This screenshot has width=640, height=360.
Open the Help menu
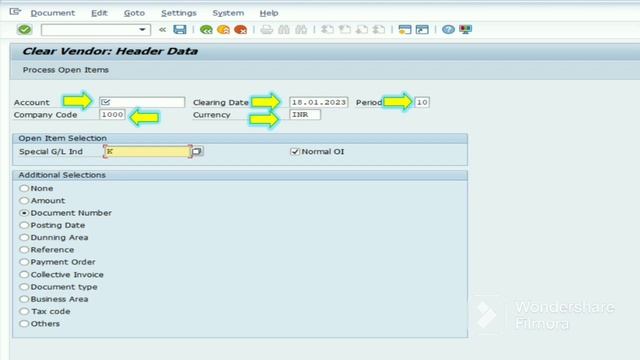[269, 13]
